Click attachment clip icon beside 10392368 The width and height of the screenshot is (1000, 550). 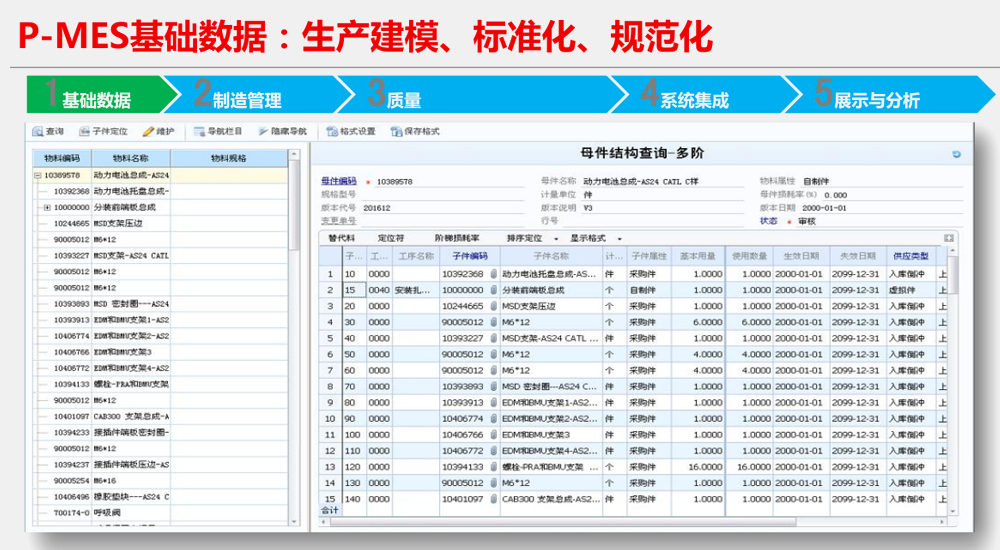point(493,274)
